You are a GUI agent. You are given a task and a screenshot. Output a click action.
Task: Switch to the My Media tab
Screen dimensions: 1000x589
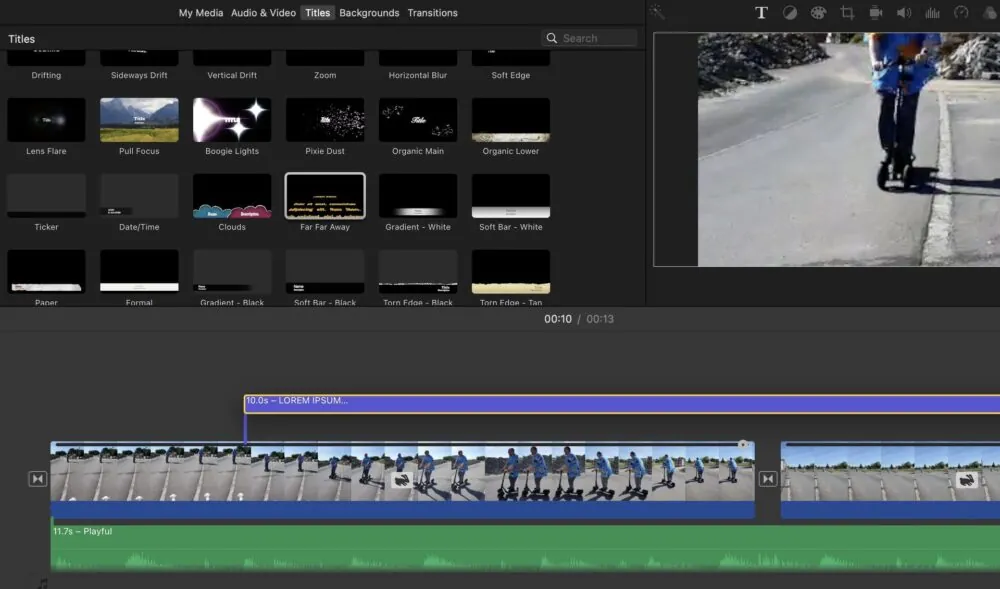point(201,13)
